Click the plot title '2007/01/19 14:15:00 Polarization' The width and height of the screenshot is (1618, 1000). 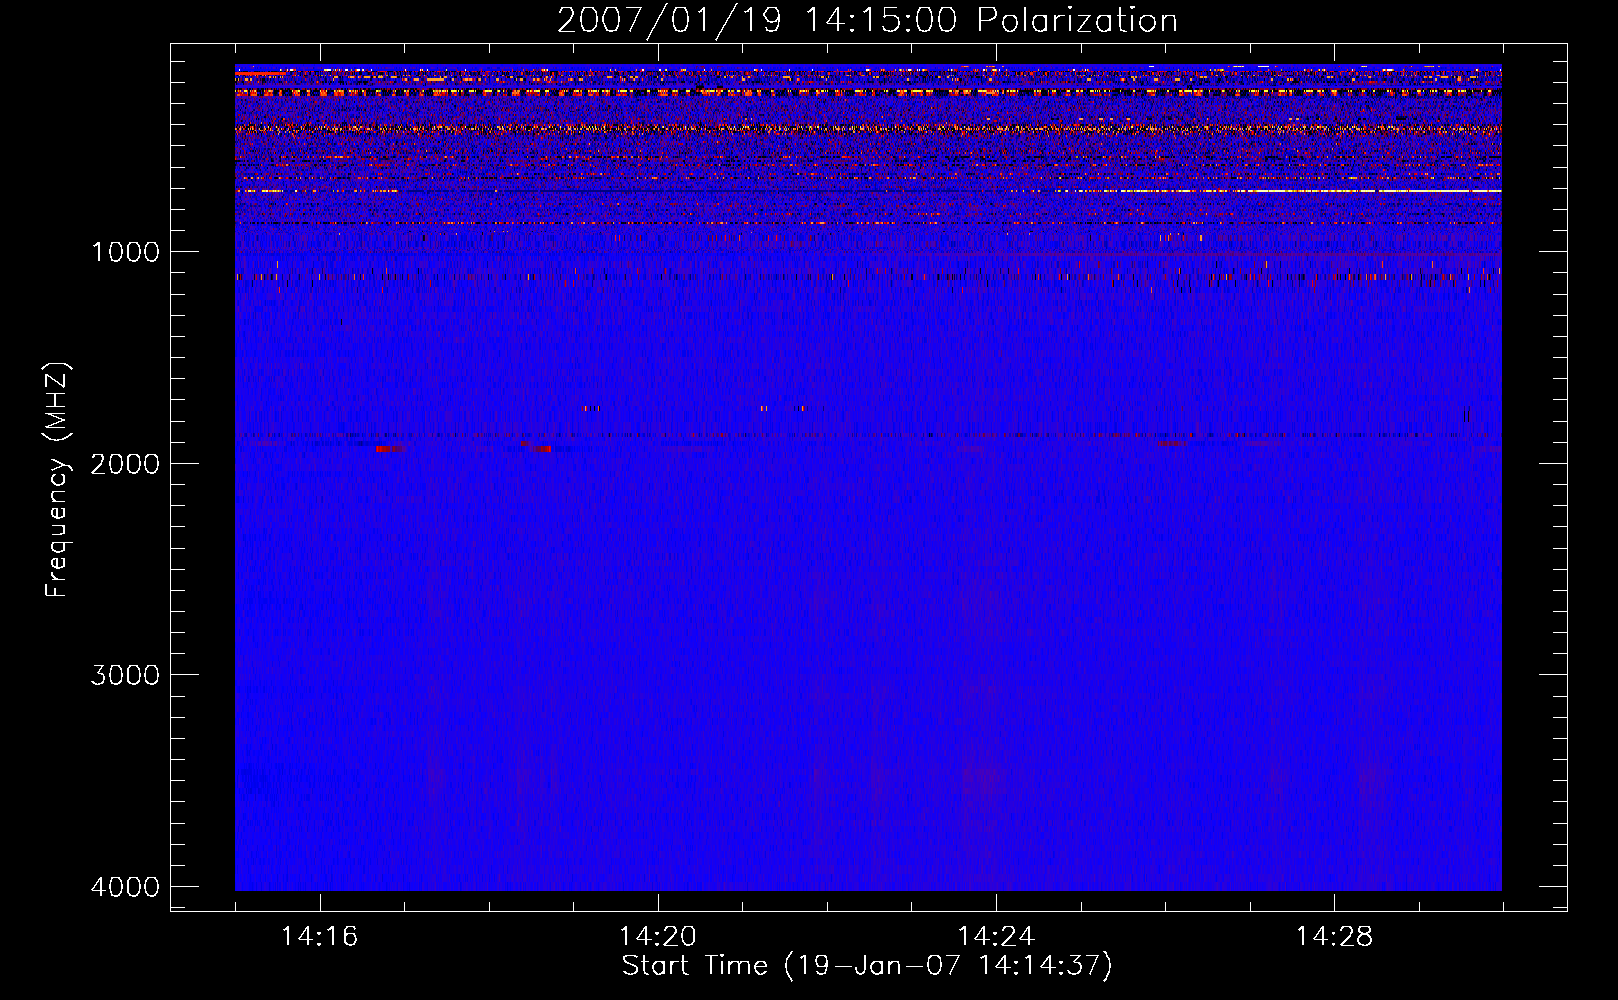[867, 20]
